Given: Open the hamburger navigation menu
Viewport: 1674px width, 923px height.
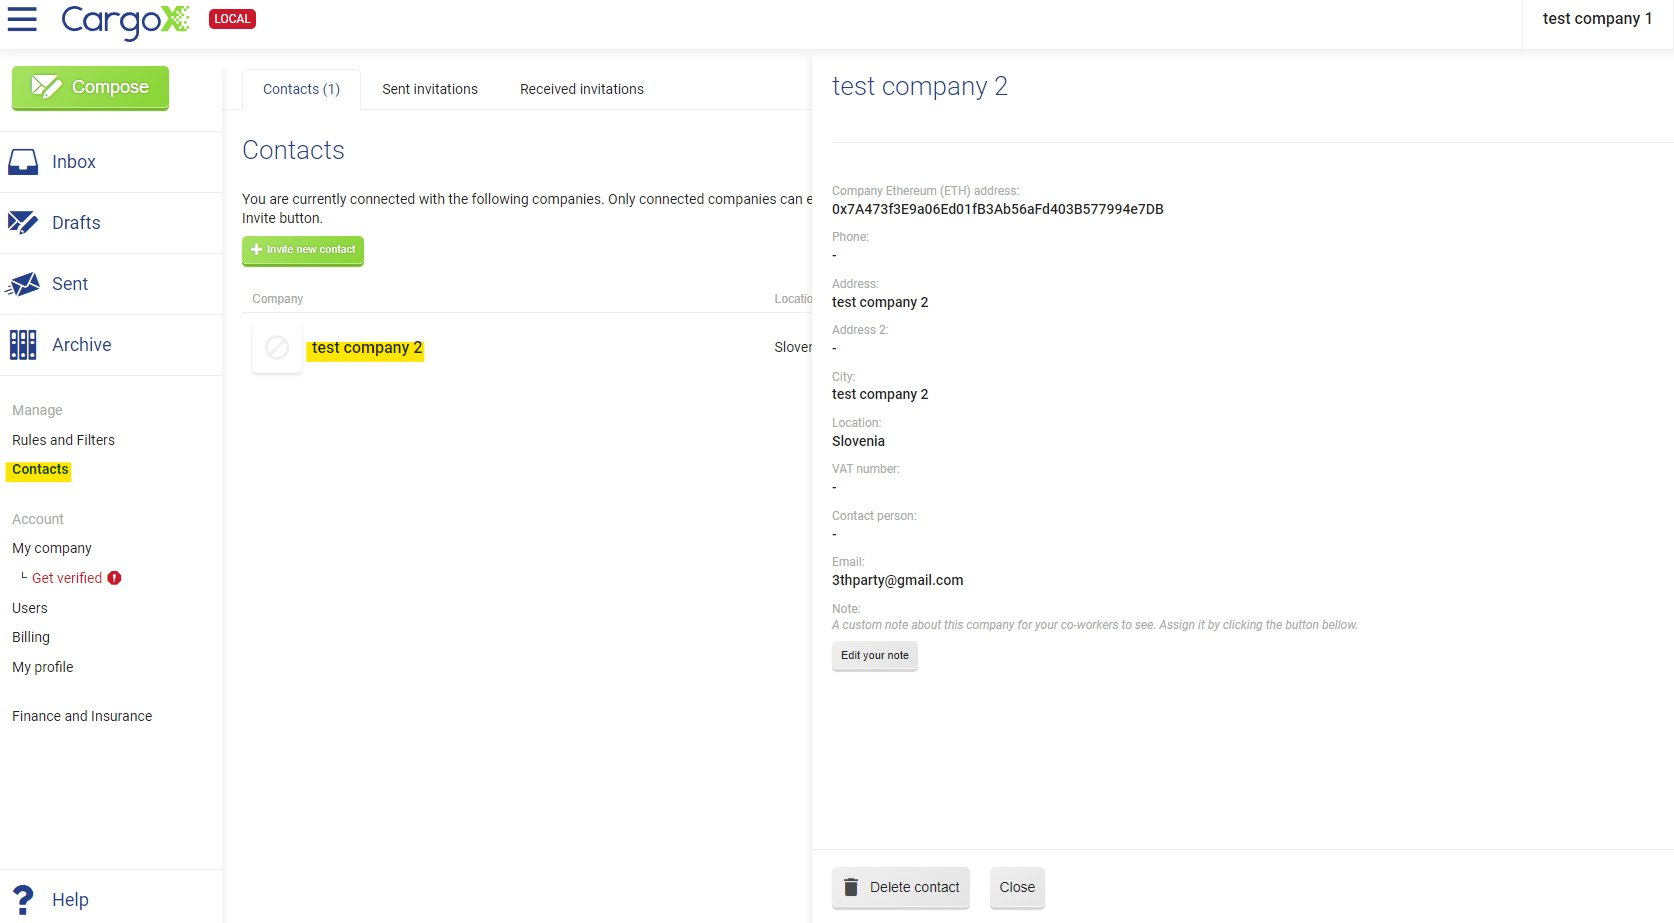Looking at the screenshot, I should [22, 18].
